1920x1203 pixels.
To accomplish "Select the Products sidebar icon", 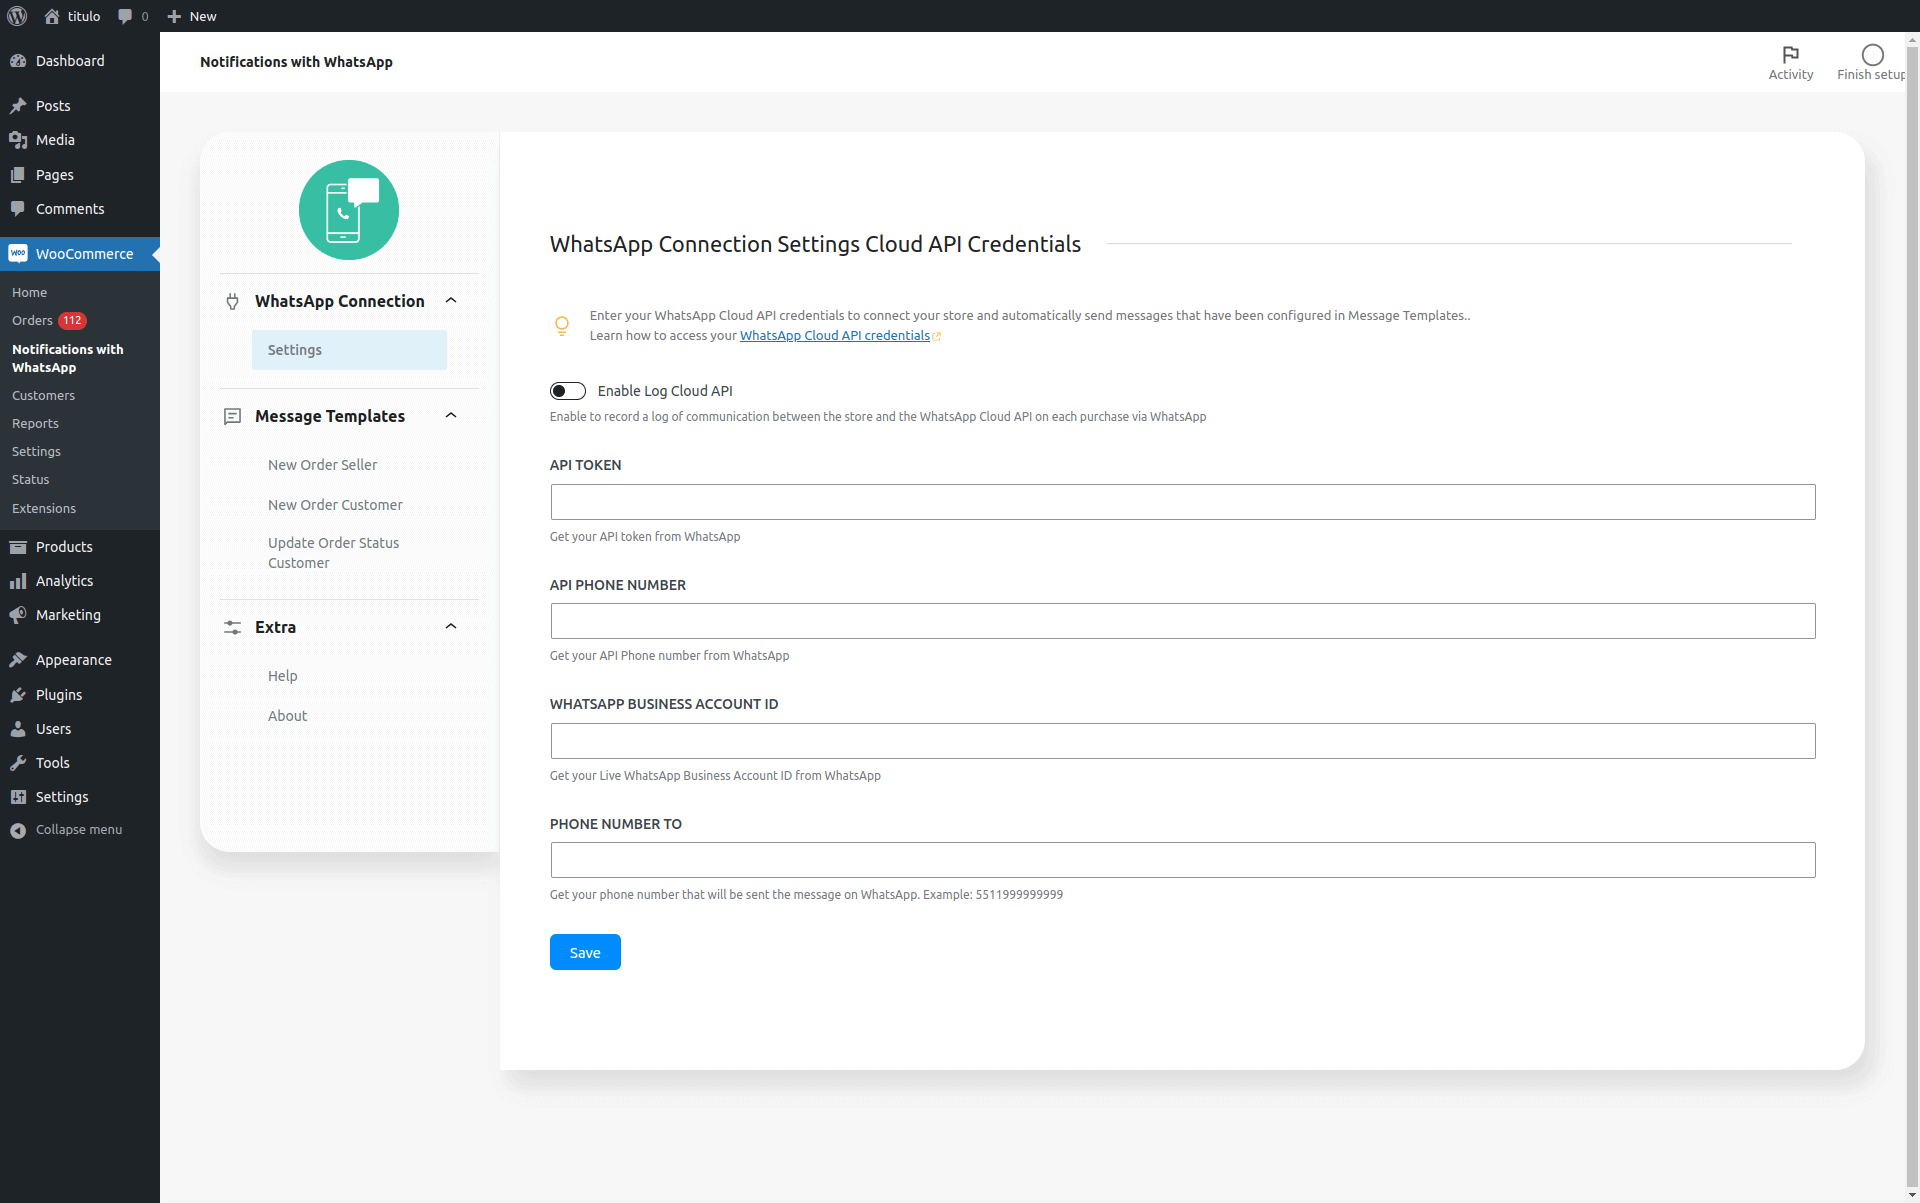I will [x=18, y=547].
